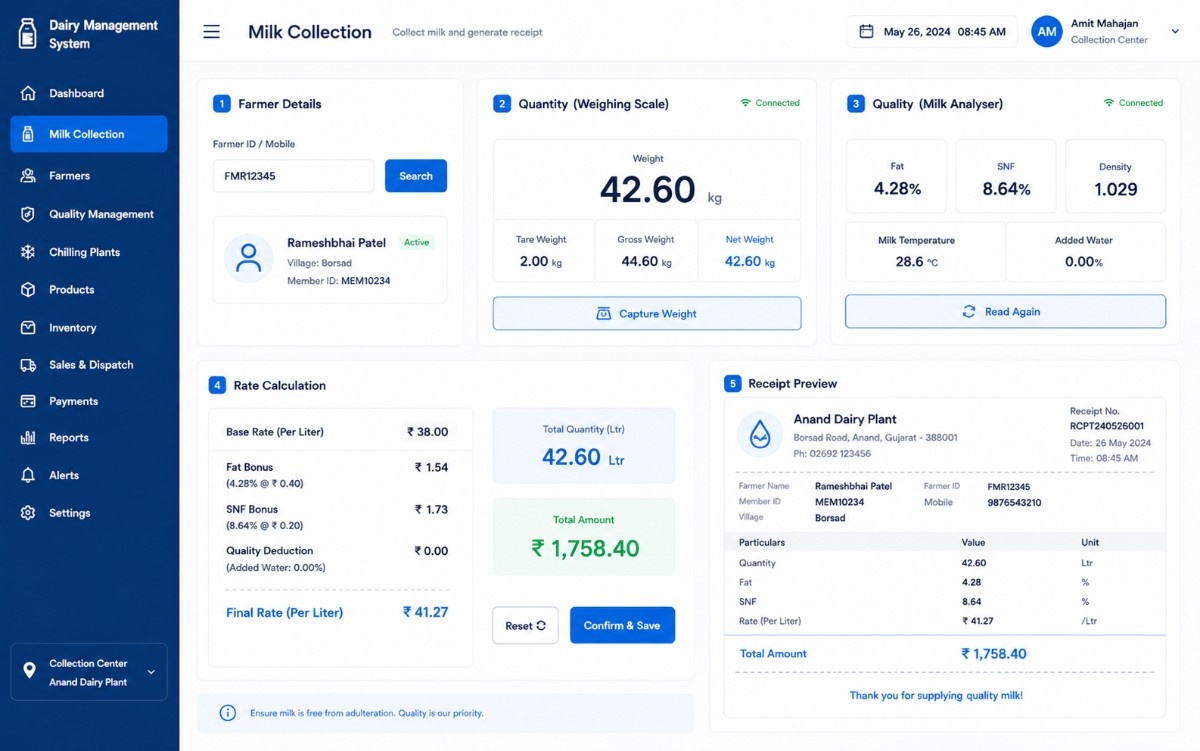
Task: Click the SNF 8.64% reading
Action: pos(1006,188)
